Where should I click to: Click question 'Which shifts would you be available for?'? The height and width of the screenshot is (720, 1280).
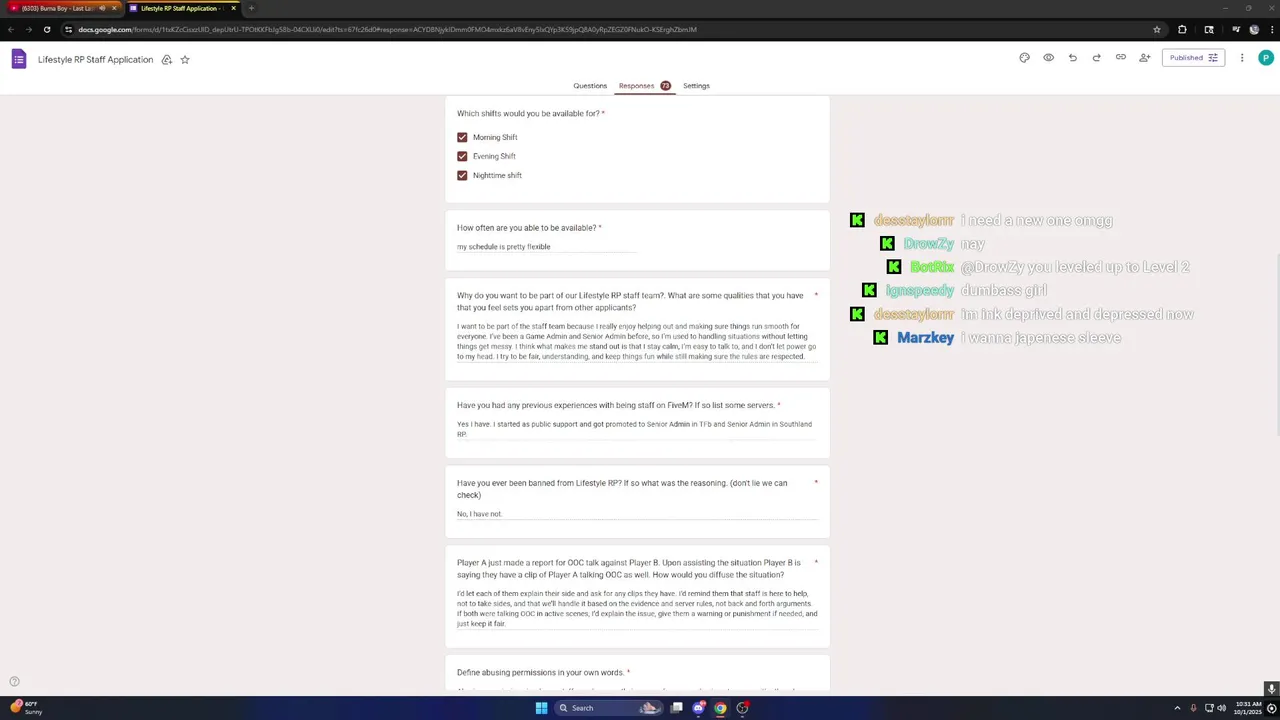tap(528, 114)
